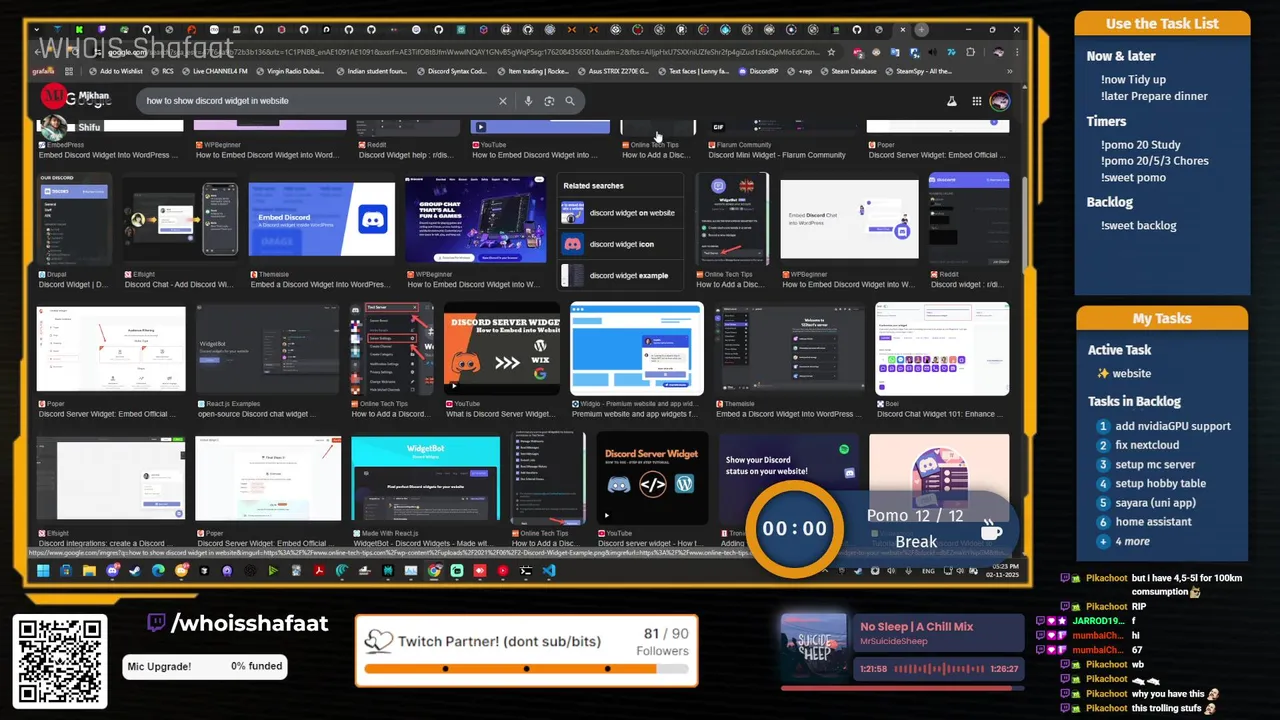Open the 'Add to Wishlist' bookmark

[115, 71]
